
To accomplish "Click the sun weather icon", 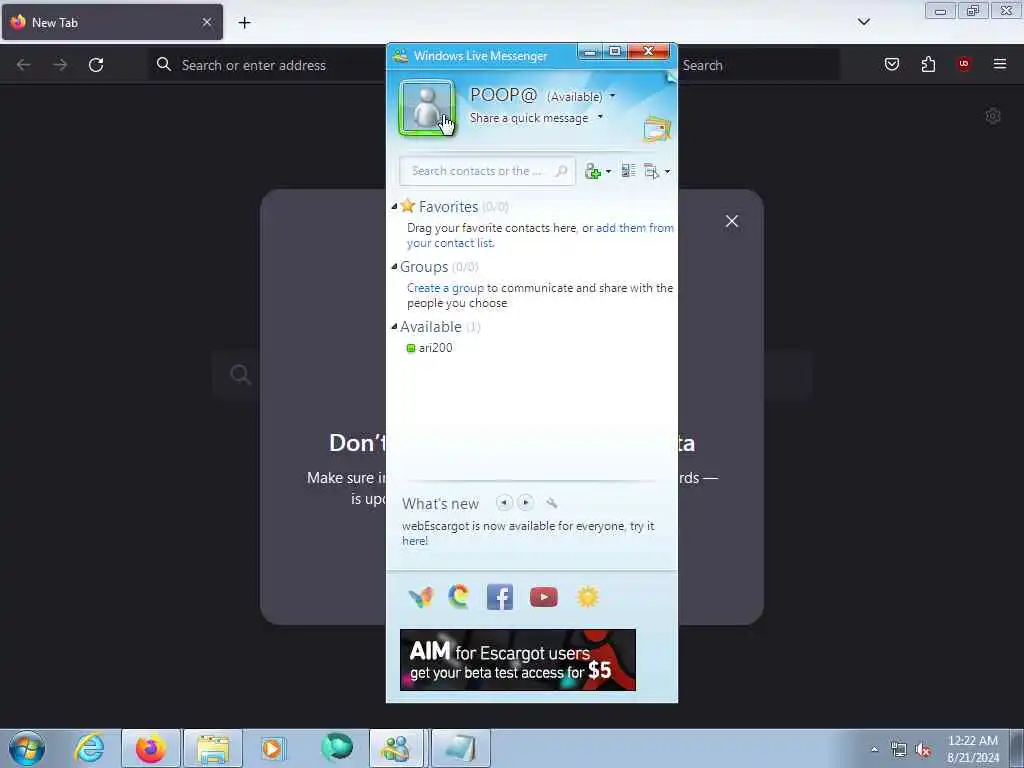I will tap(588, 597).
